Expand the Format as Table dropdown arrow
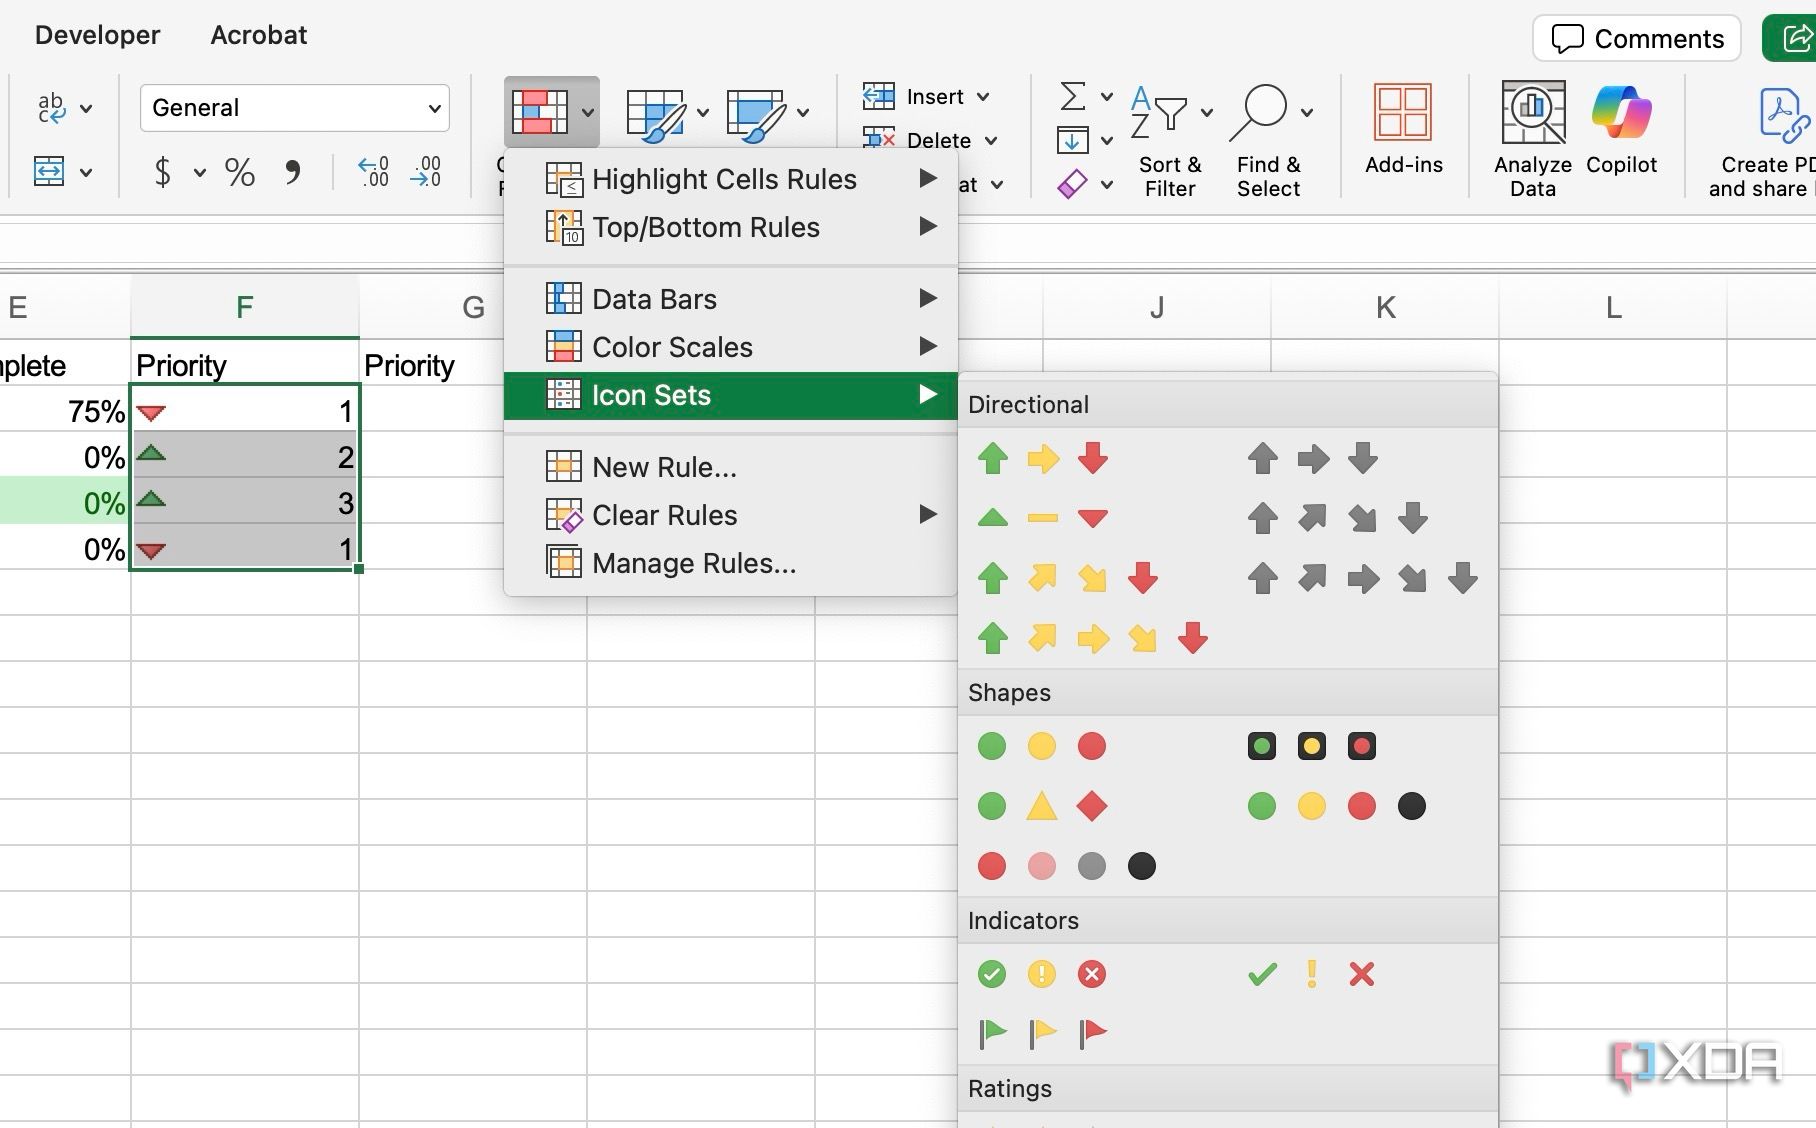The image size is (1816, 1128). point(703,113)
